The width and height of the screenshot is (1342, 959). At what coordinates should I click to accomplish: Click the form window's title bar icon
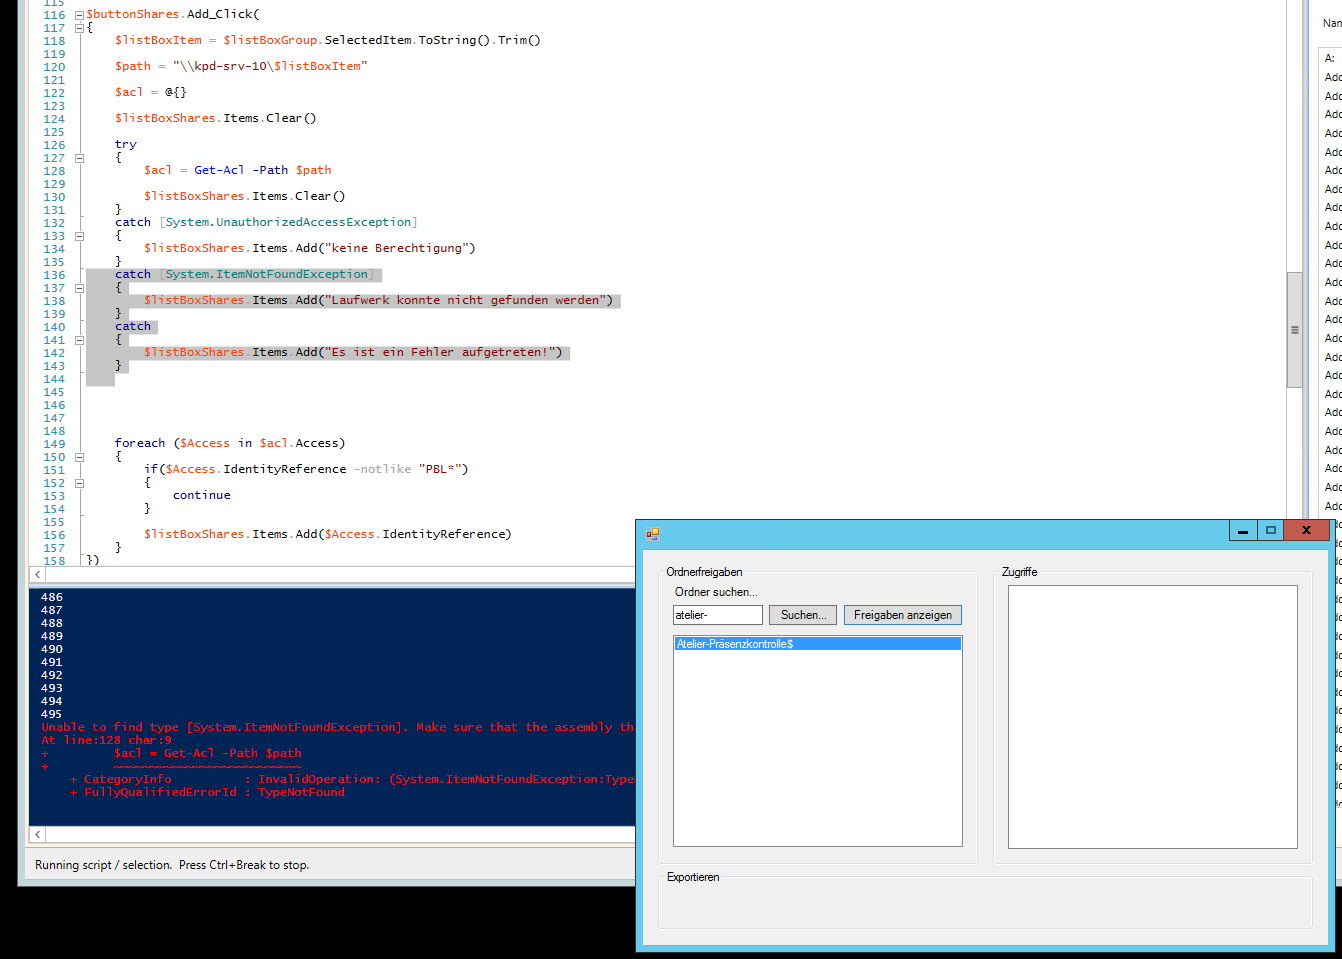coord(652,533)
